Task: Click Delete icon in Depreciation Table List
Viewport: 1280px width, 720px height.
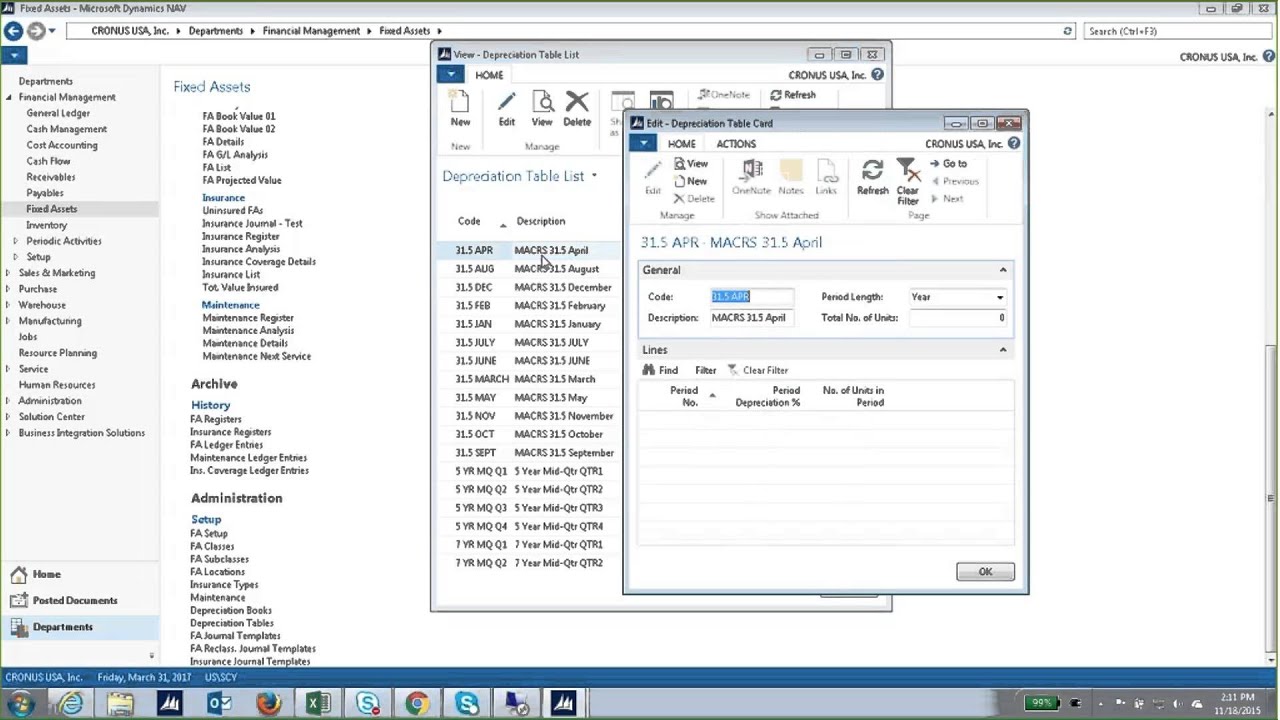Action: pyautogui.click(x=577, y=109)
